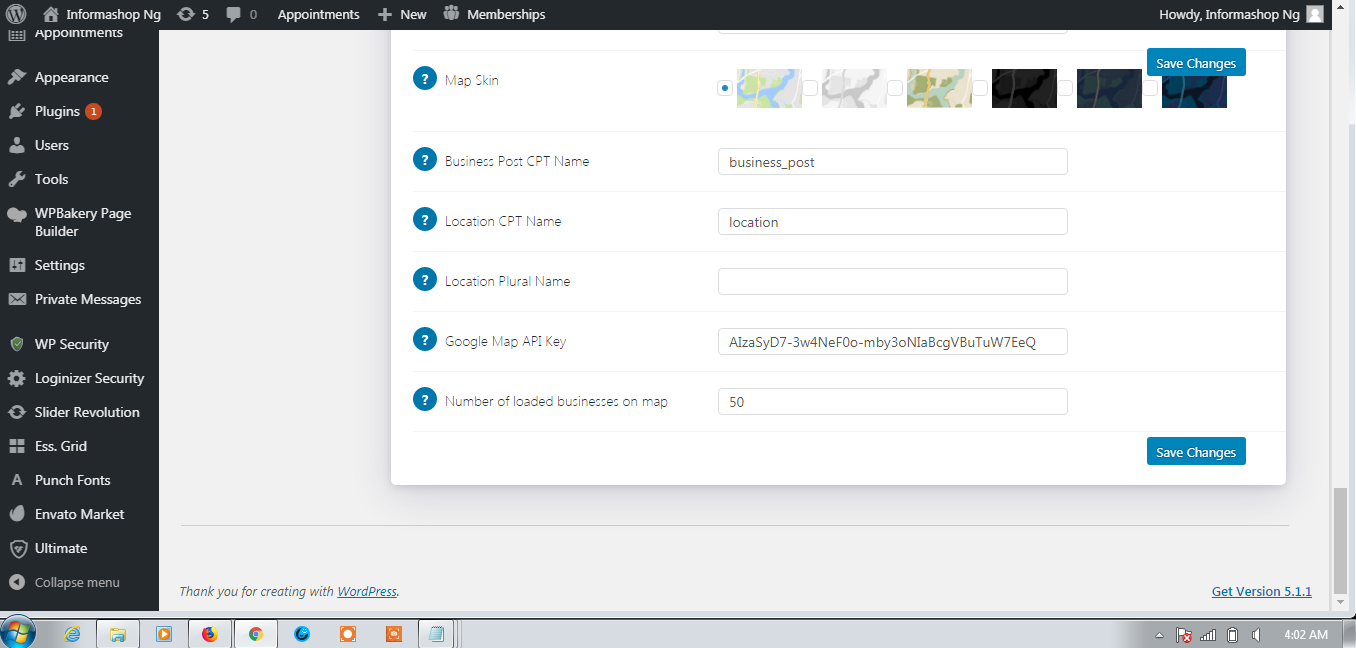Open the Get Version 5.1.1 link

1261,591
